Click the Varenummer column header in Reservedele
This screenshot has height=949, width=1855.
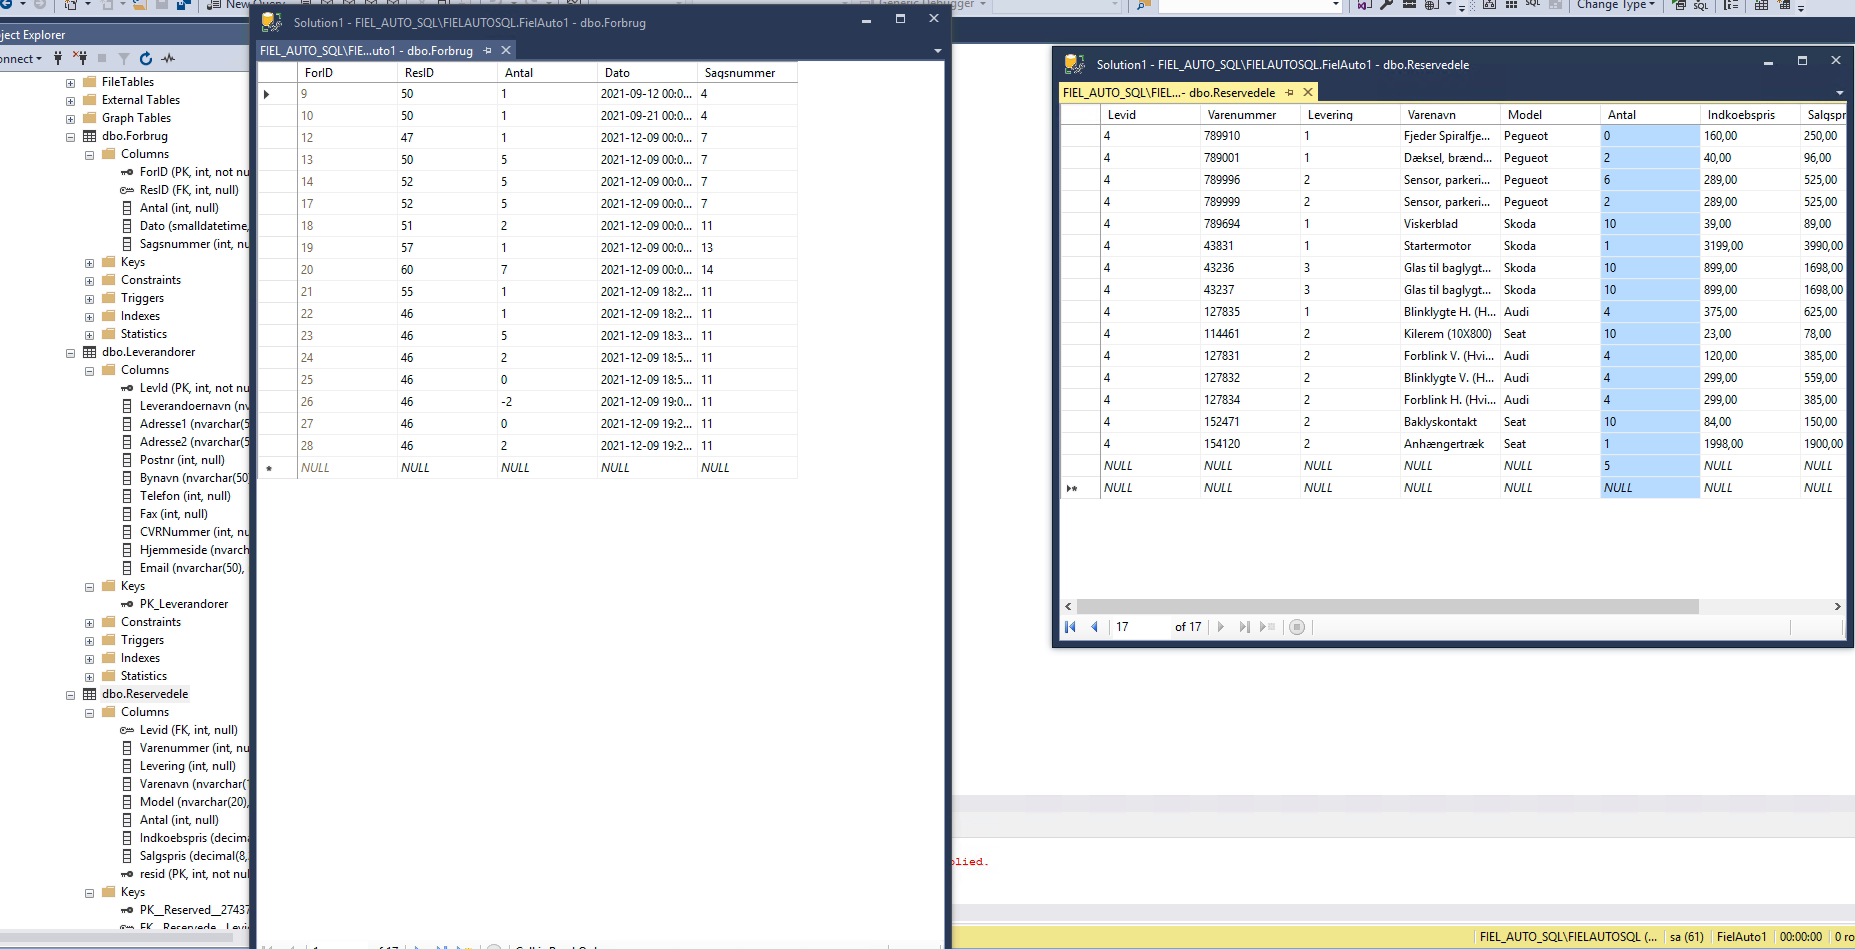pos(1250,115)
